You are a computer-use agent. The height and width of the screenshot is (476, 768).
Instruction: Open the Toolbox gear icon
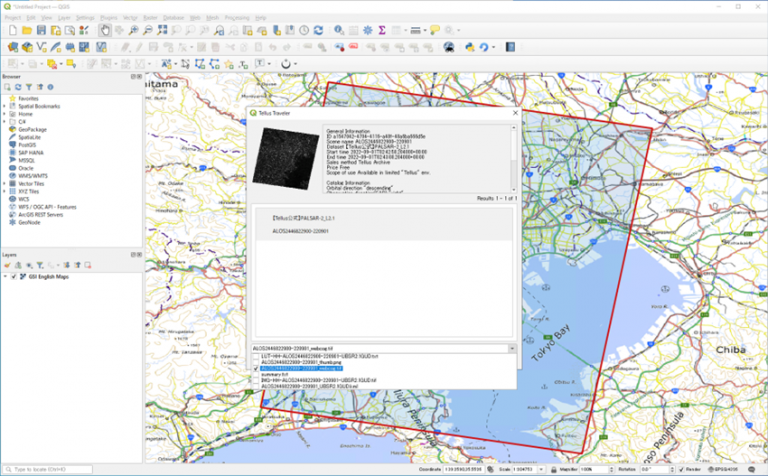pyautogui.click(x=367, y=30)
